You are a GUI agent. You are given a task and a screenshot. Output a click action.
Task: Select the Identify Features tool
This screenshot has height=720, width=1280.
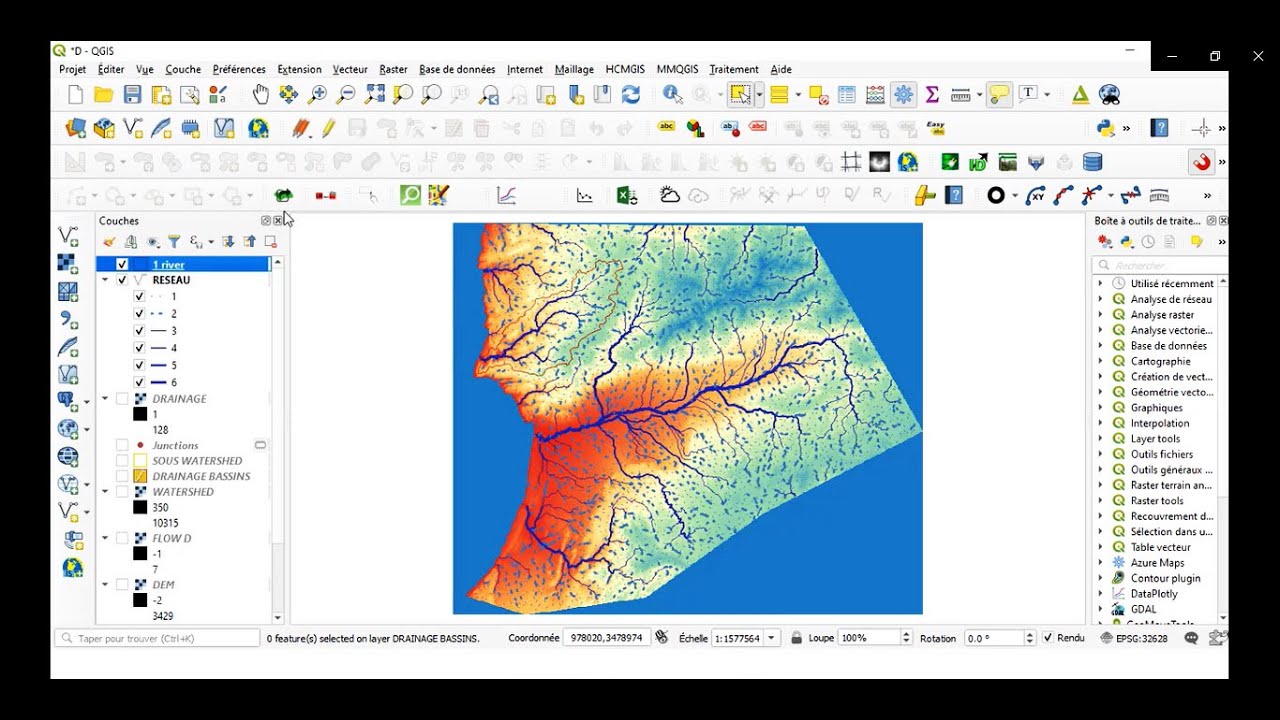[673, 95]
